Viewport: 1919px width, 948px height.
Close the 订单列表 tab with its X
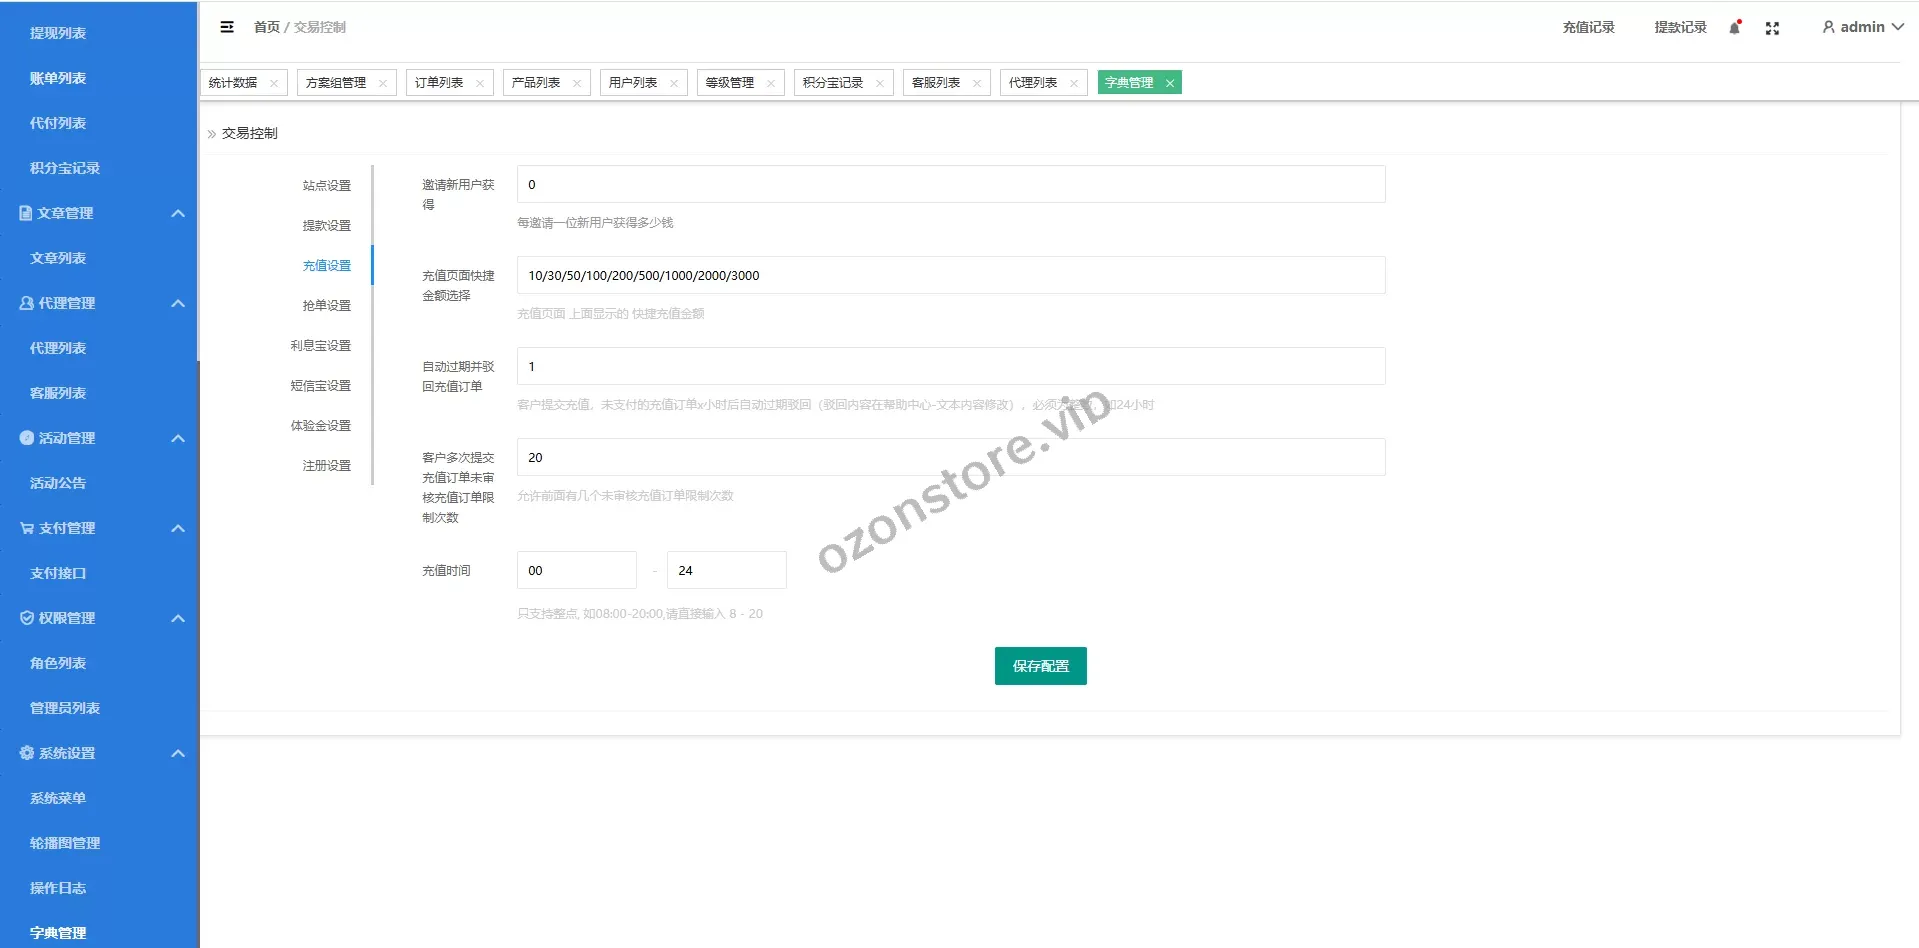click(480, 83)
